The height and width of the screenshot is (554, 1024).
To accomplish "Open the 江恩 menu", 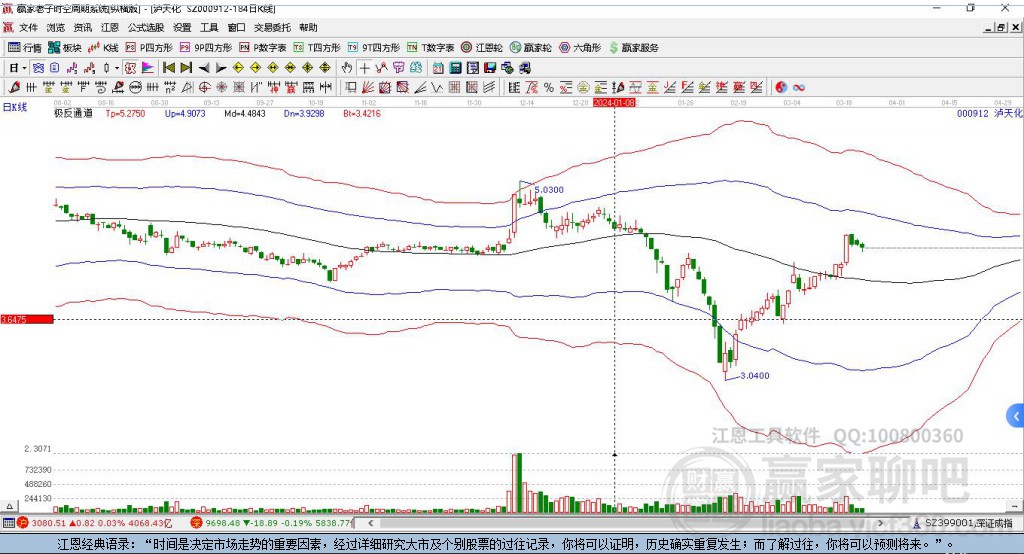I will point(110,27).
